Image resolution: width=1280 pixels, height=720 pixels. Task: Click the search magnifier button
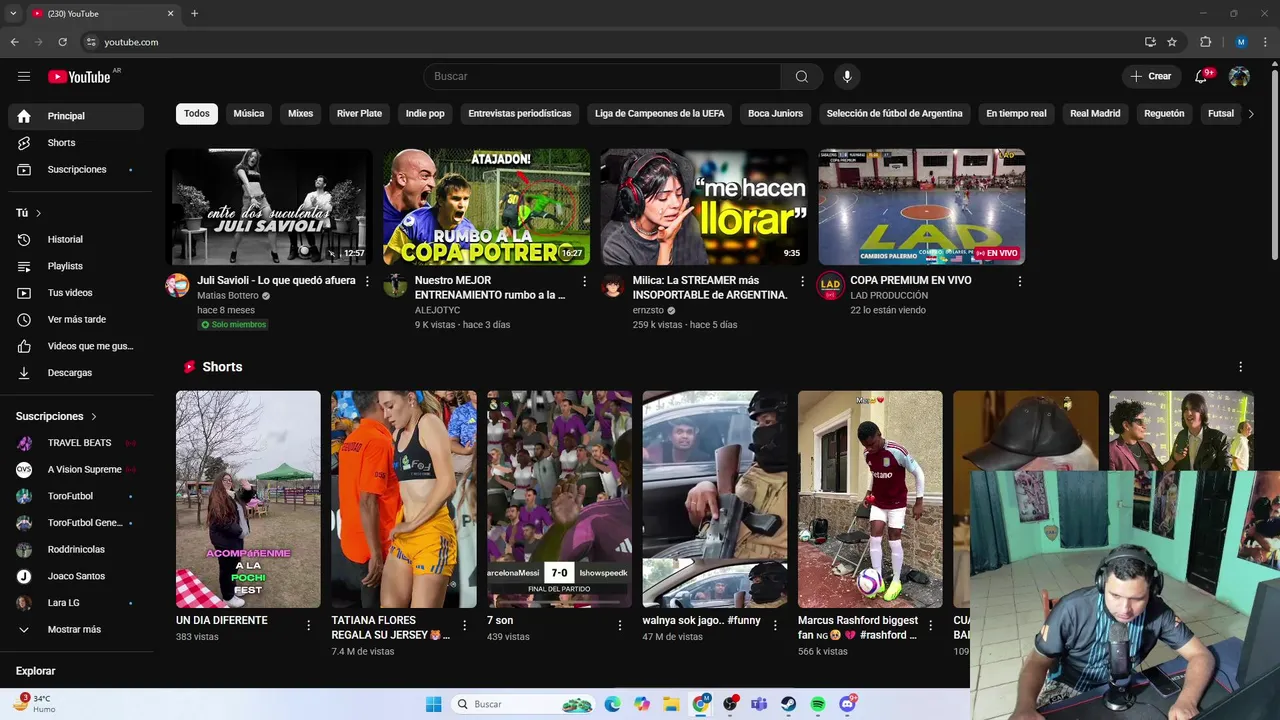pos(801,76)
